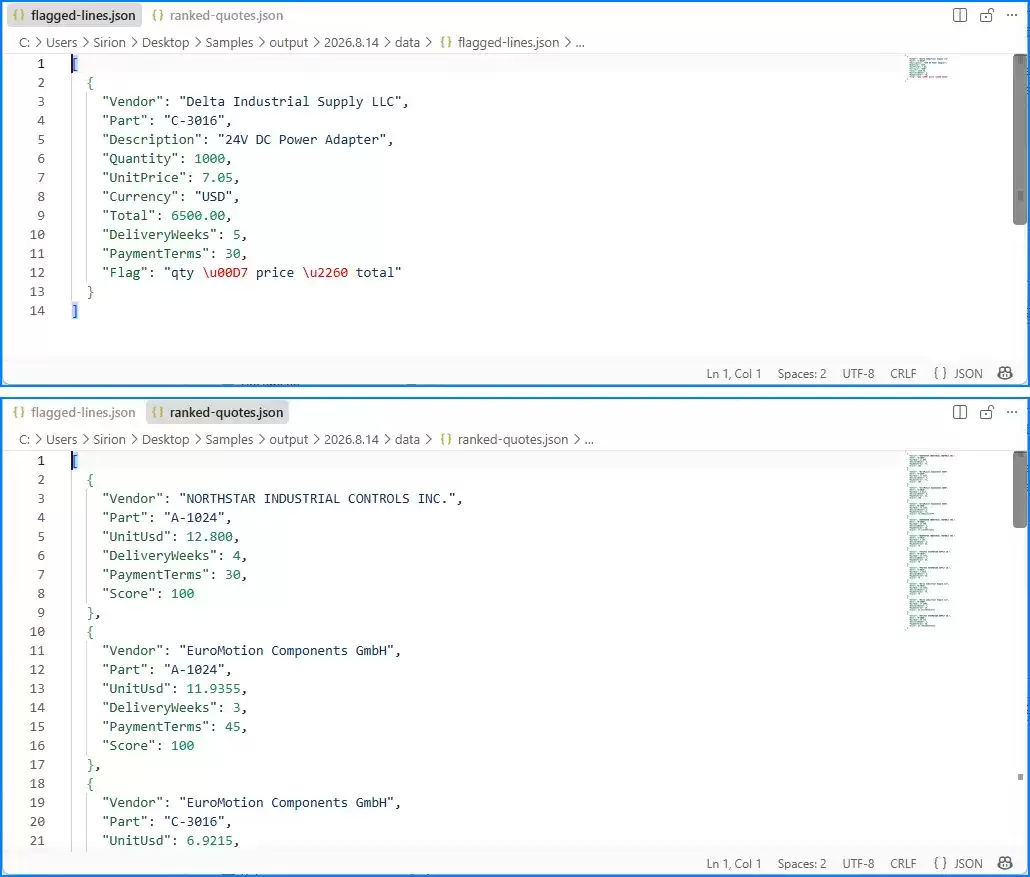The height and width of the screenshot is (877, 1030).
Task: Toggle the lock icon in bottom editor
Action: click(986, 412)
